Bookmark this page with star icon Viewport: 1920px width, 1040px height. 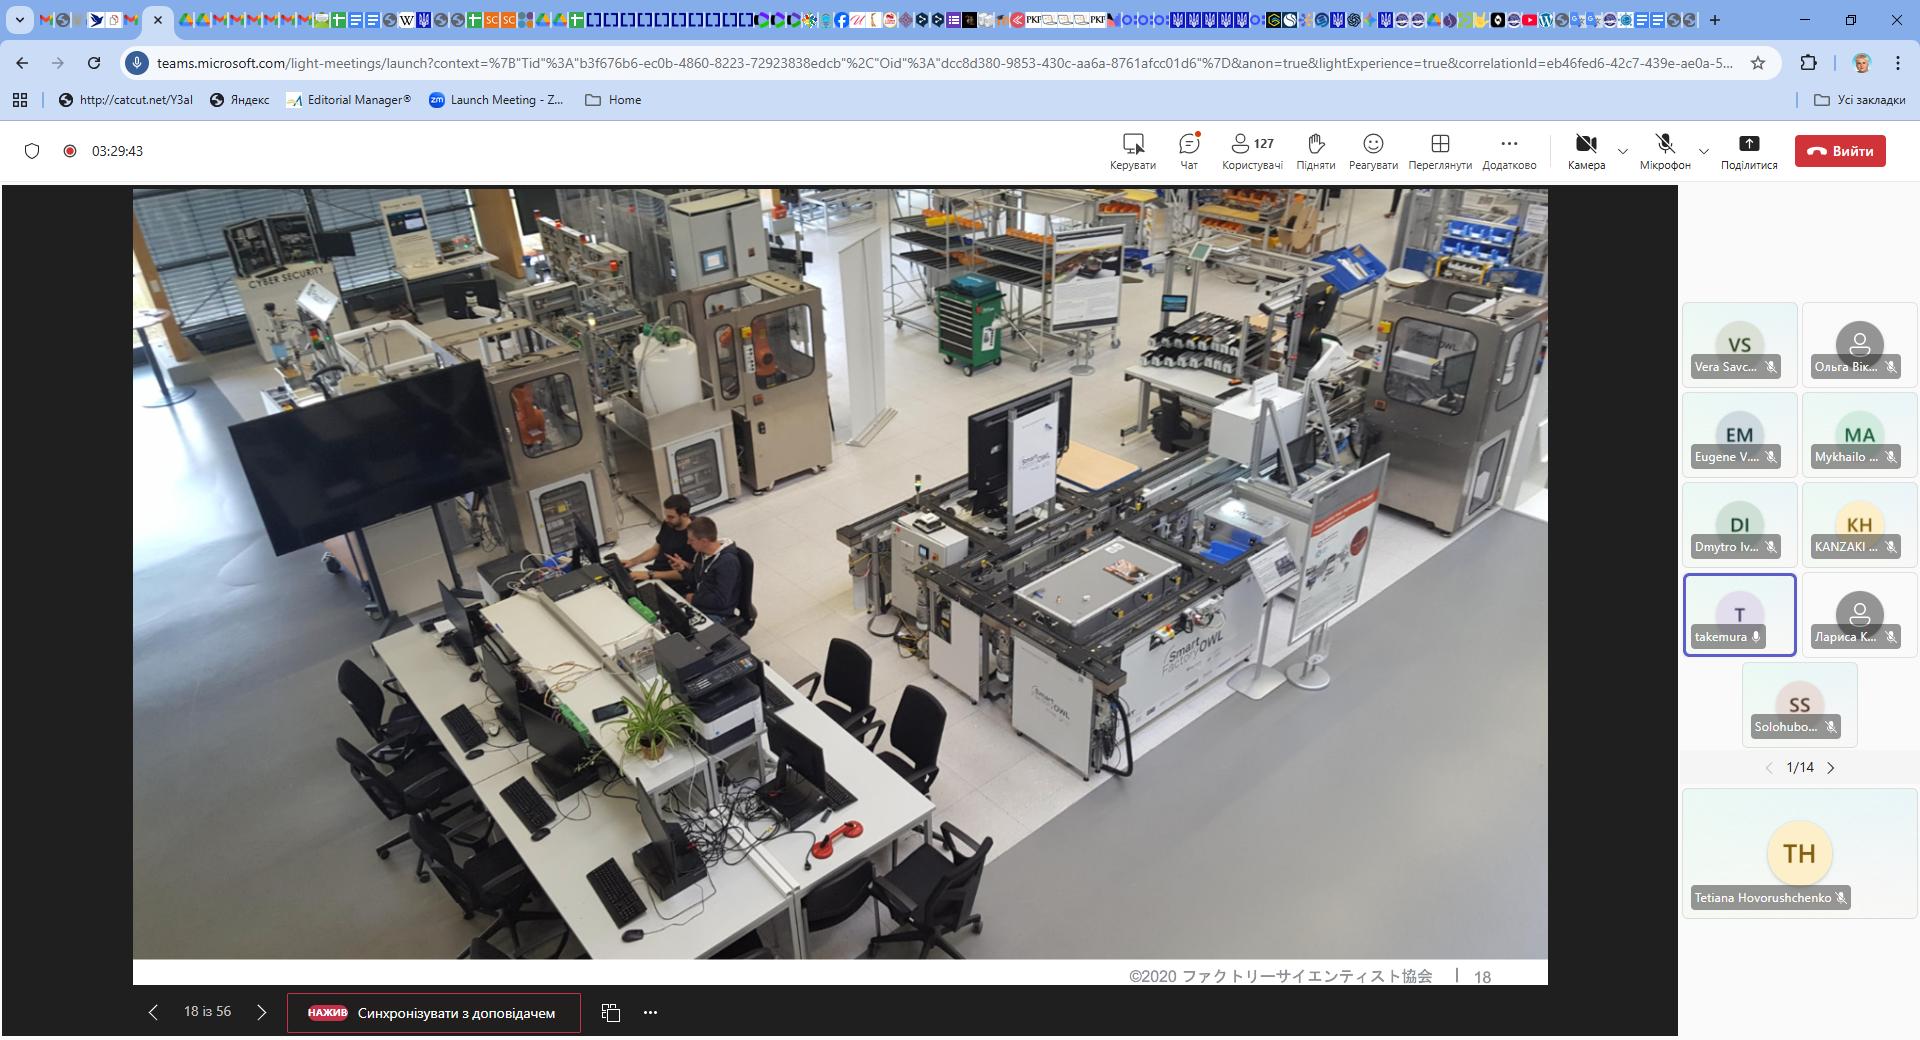1758,63
